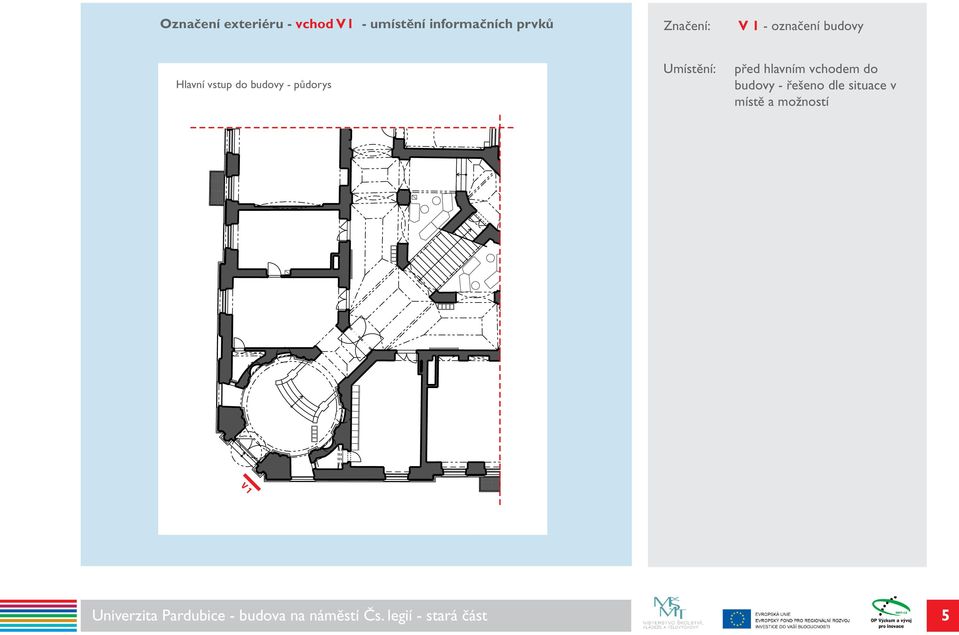
Task: Click the caption 'Hlavní vstup do budovy - půdorys'
Action: (253, 84)
